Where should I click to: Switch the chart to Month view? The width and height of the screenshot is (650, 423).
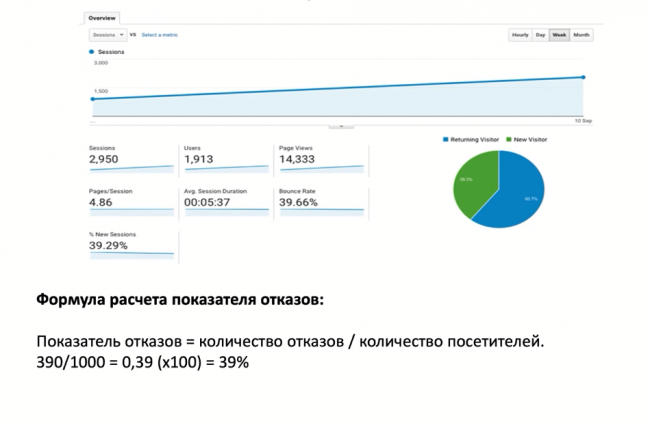[581, 35]
